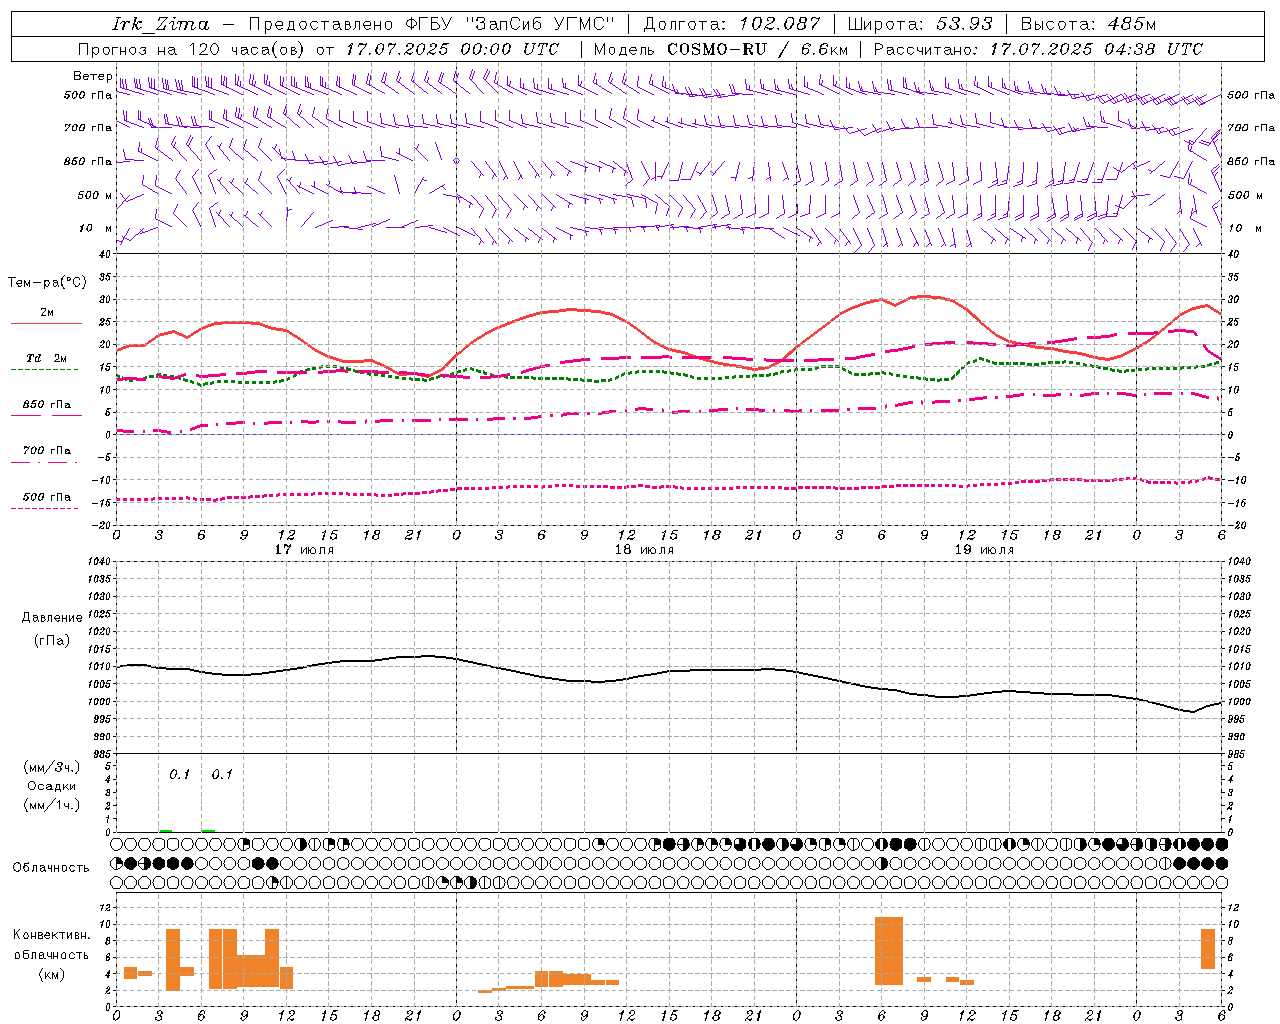The height and width of the screenshot is (1024, 1280).
Task: Click the solid red '2м' legend line
Action: pyautogui.click(x=46, y=324)
